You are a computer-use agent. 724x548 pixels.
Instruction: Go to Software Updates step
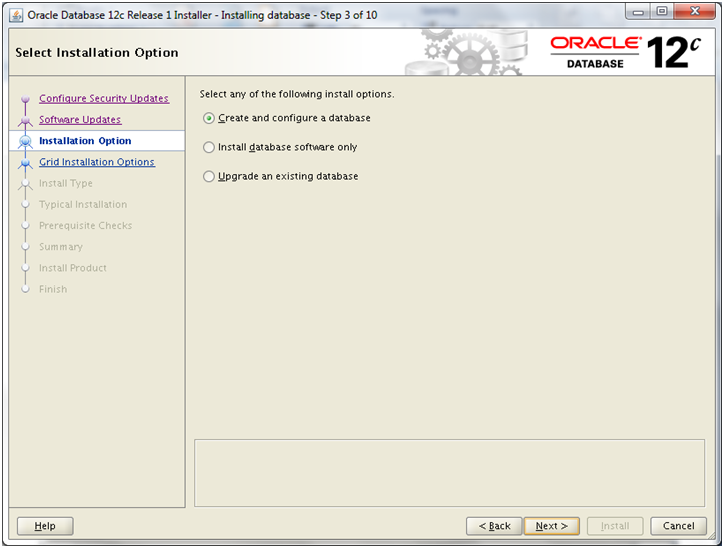(80, 120)
